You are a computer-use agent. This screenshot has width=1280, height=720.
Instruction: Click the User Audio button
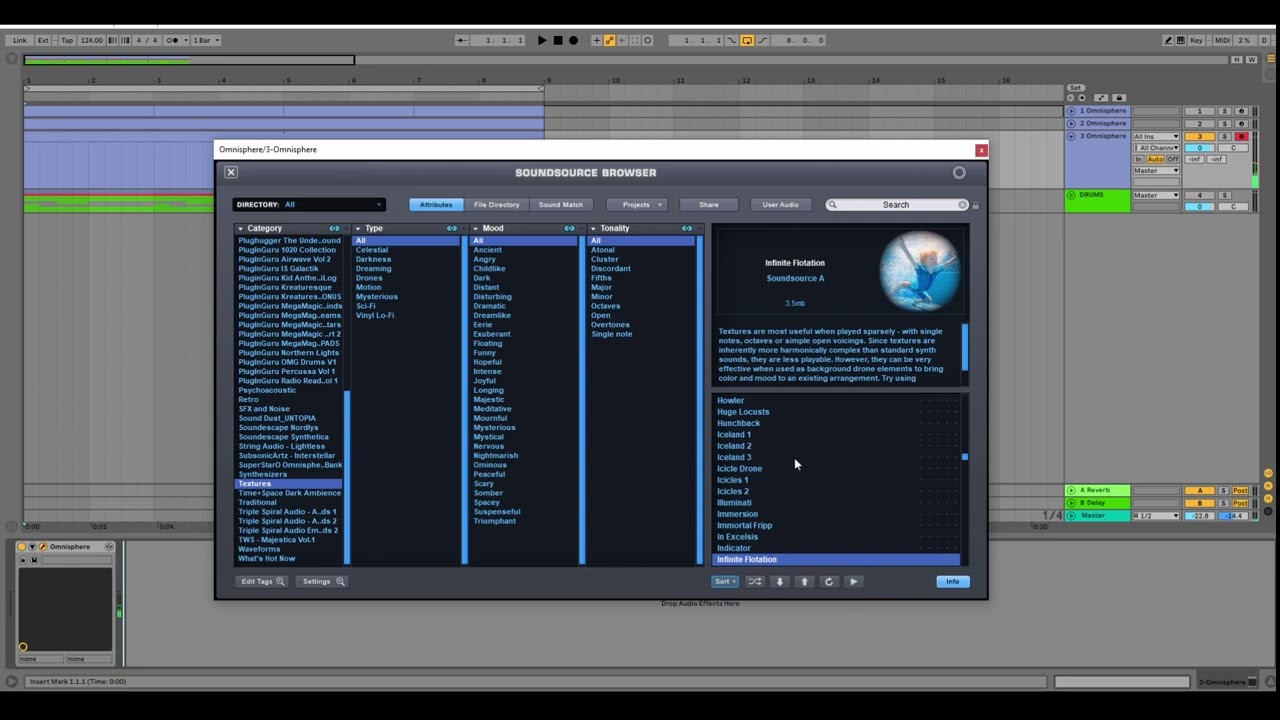tap(780, 205)
